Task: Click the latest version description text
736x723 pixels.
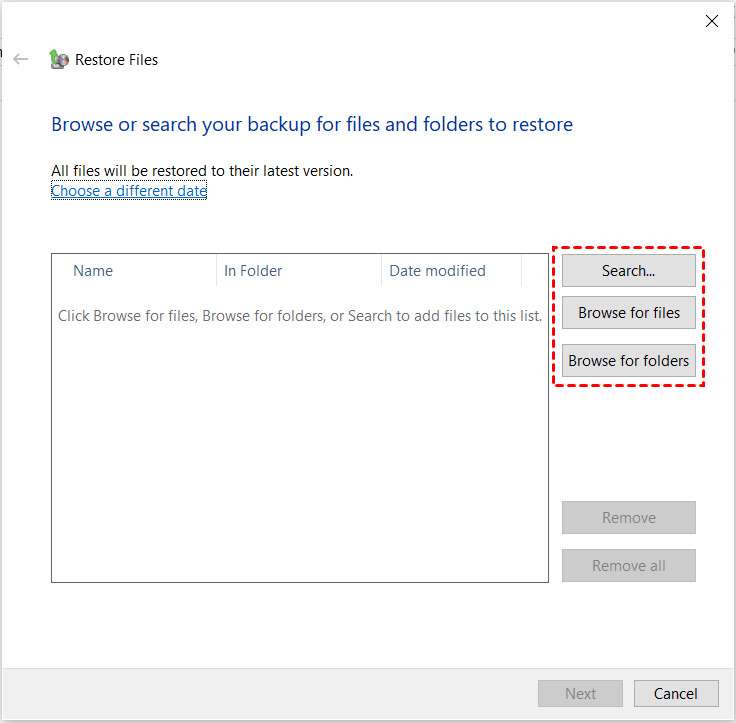Action: tap(202, 171)
